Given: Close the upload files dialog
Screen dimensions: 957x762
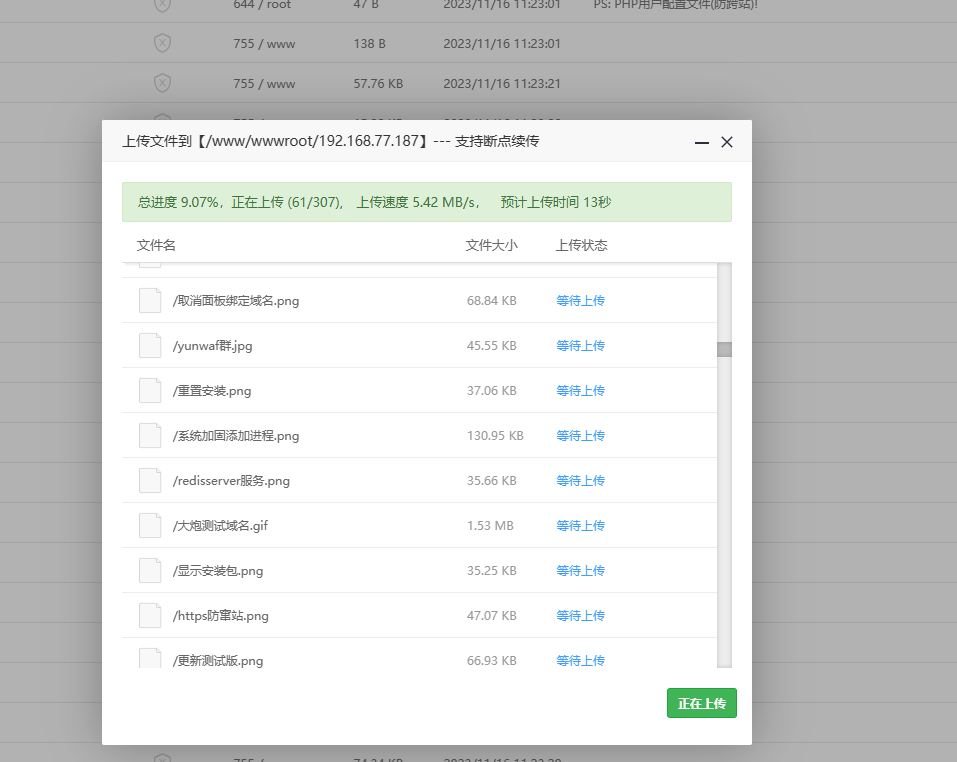Looking at the screenshot, I should tap(726, 142).
